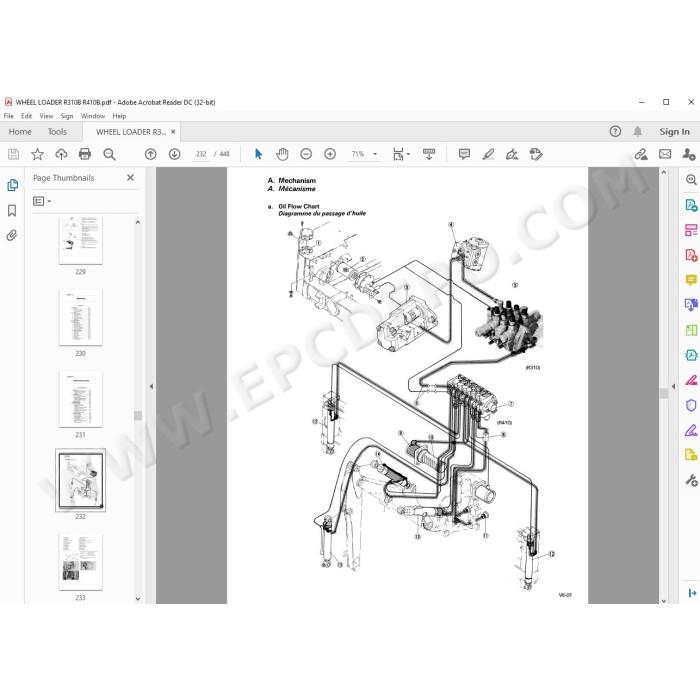Select the page 231 thumbnail
Screen dimensions: 700x700
click(x=80, y=399)
